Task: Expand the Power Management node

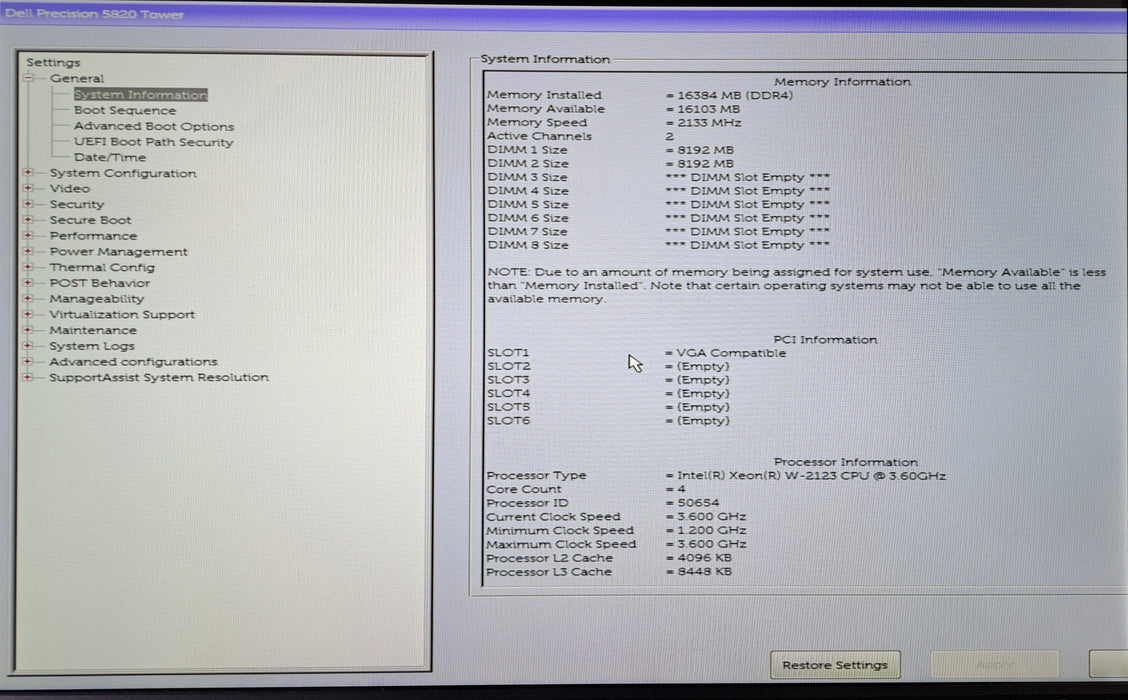Action: point(28,252)
